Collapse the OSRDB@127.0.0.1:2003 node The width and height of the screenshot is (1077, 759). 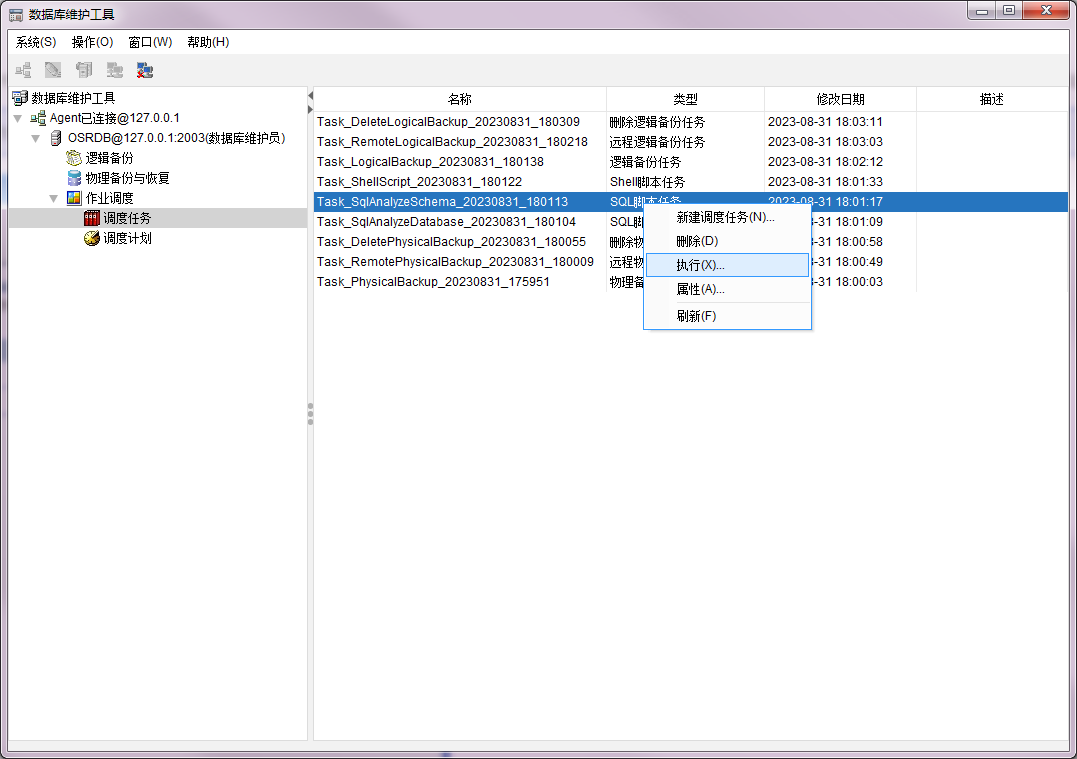tap(36, 138)
